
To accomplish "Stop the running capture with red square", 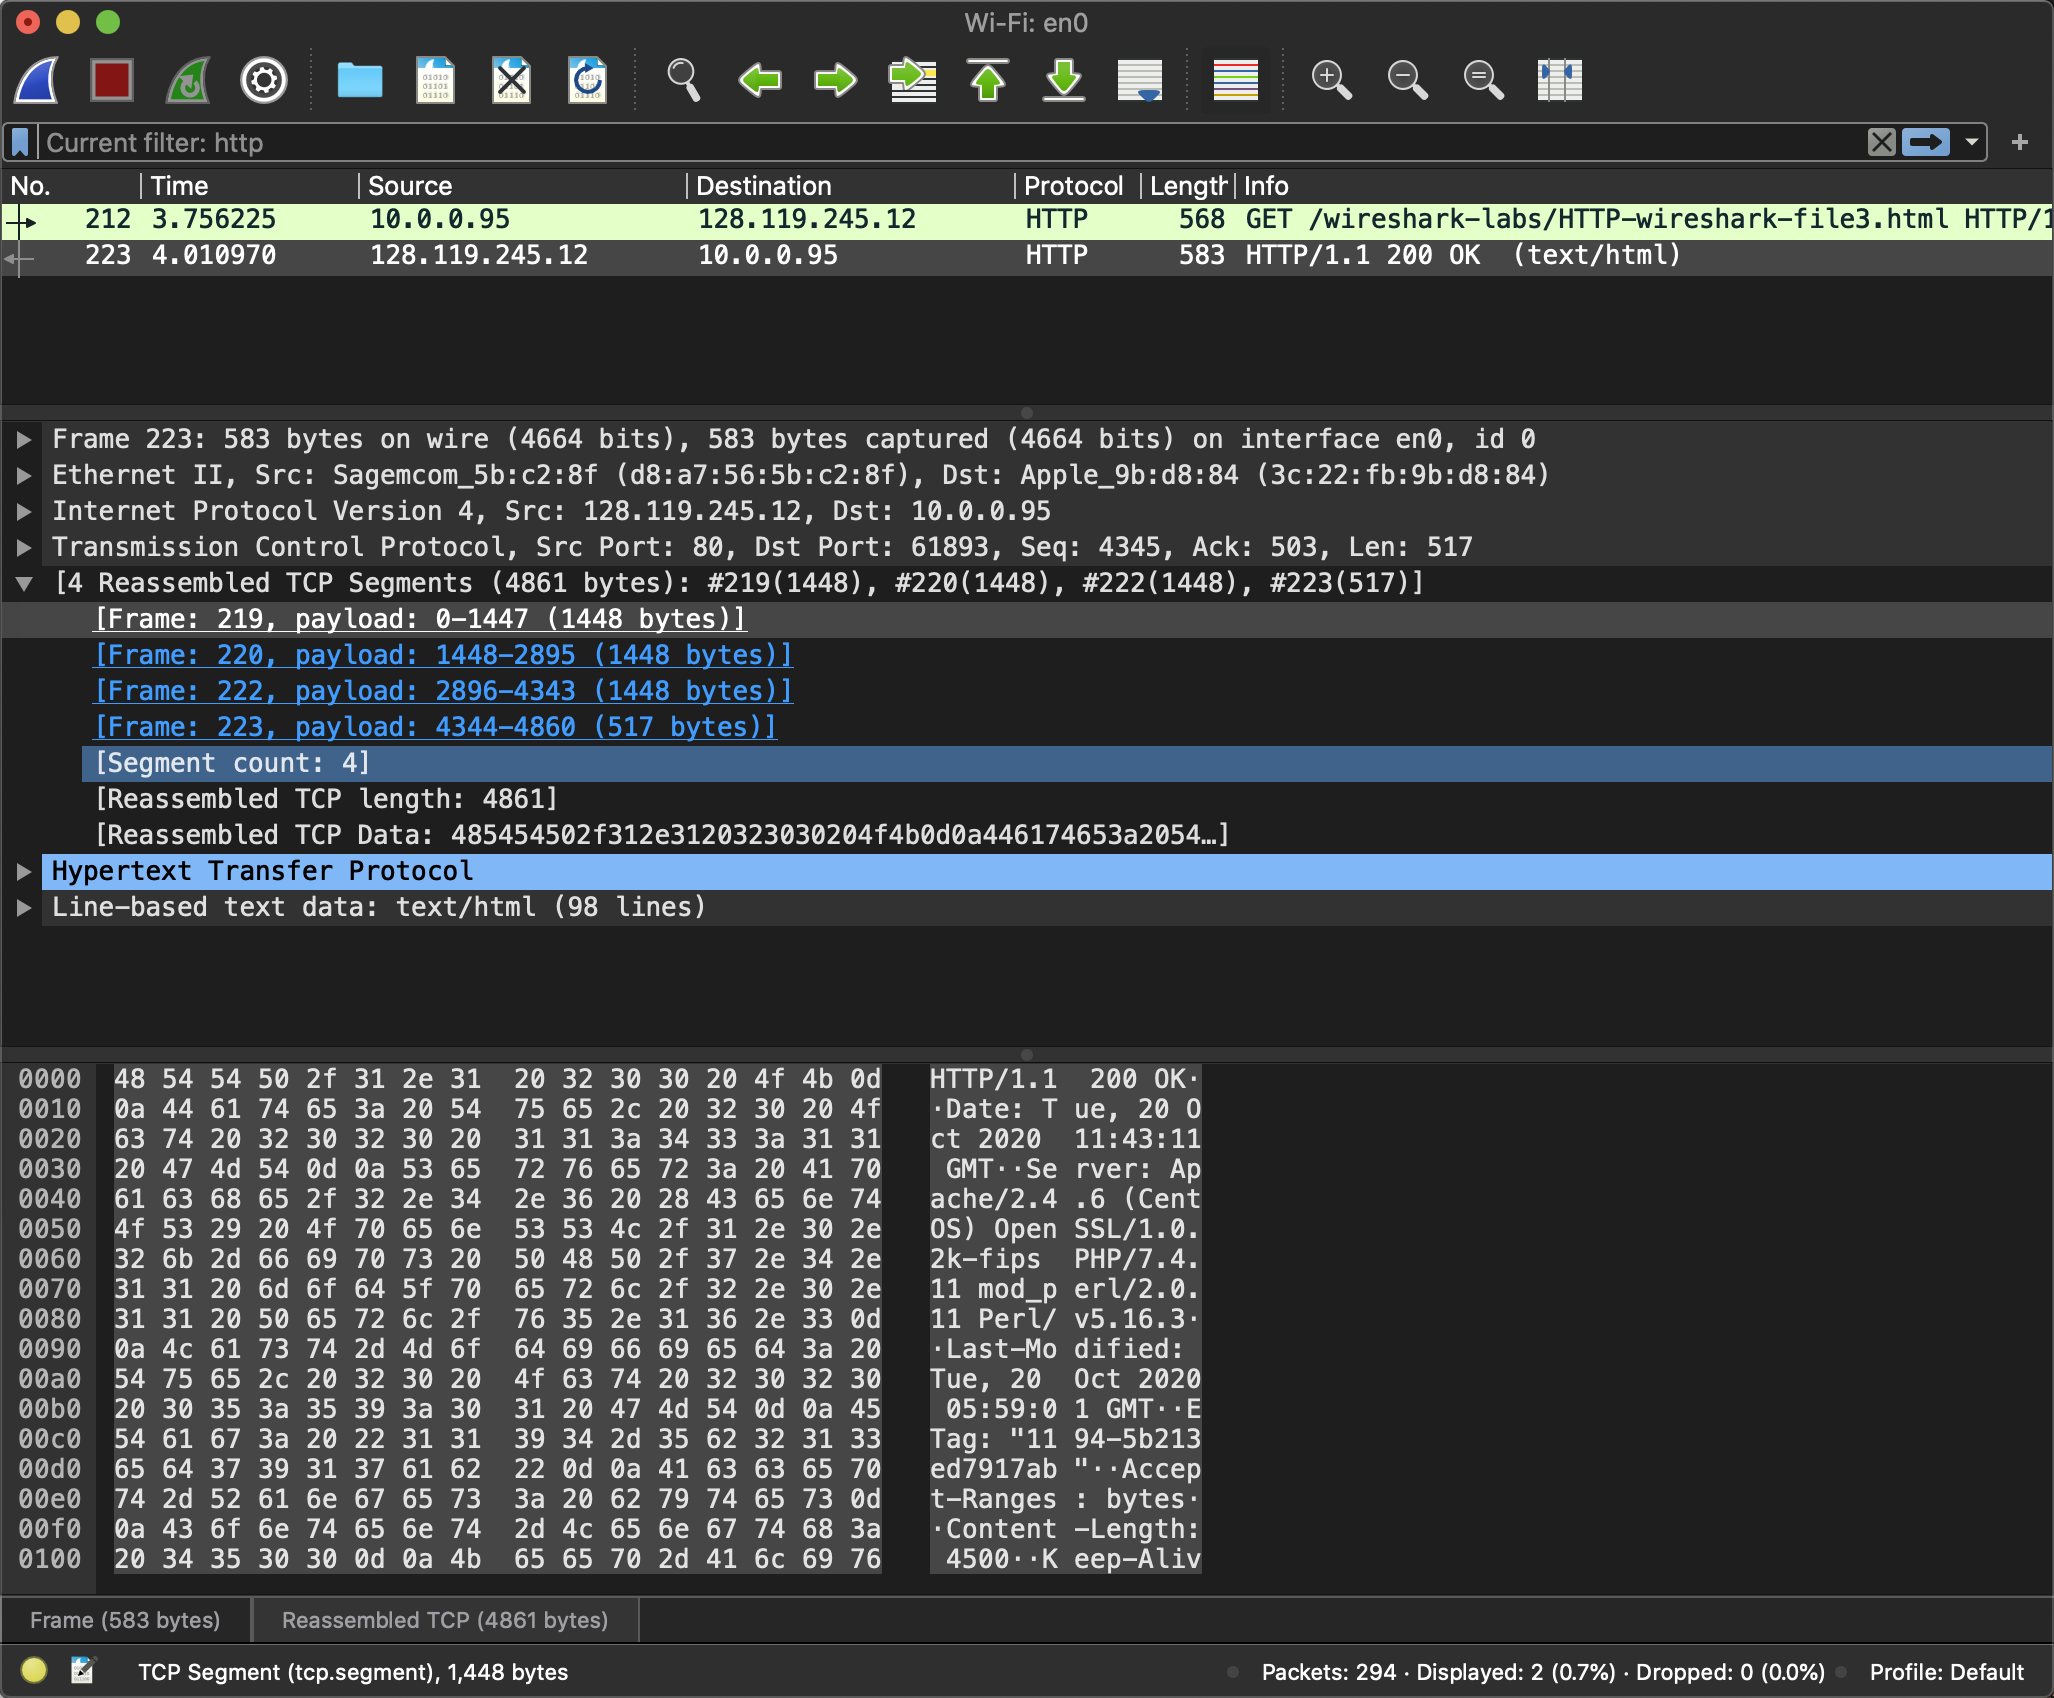I will (x=112, y=80).
